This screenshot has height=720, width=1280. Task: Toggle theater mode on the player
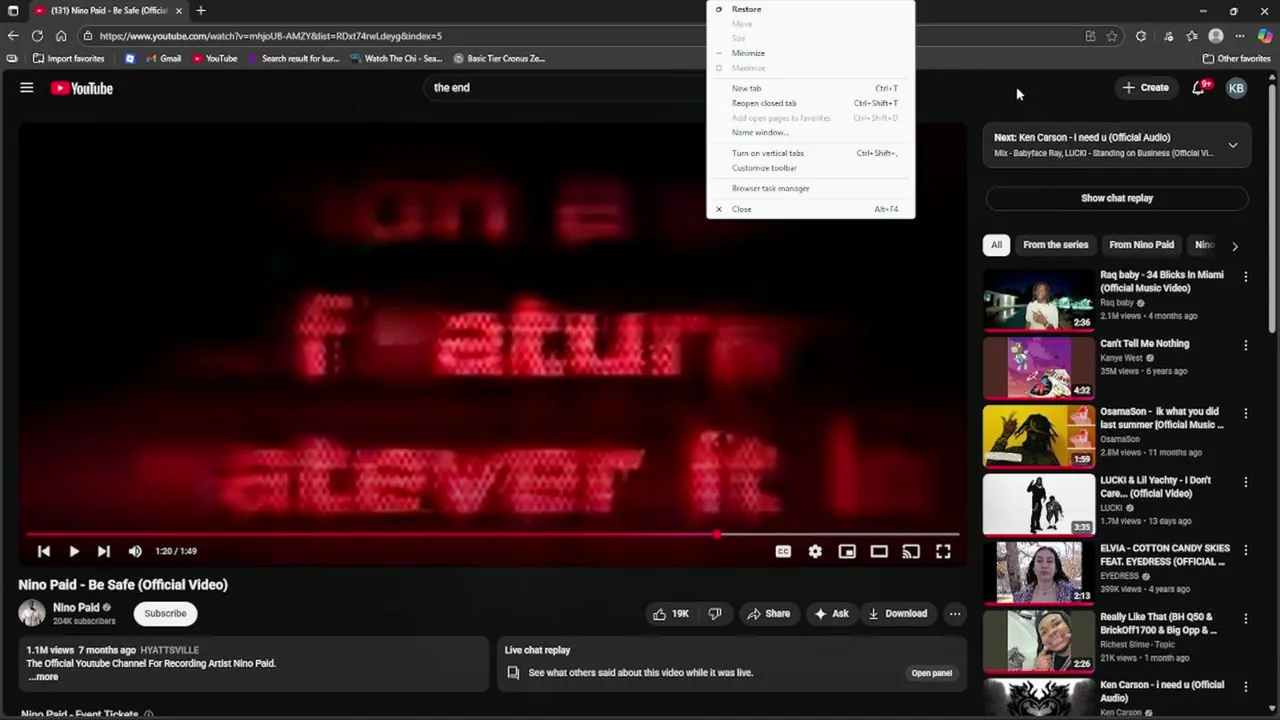click(x=879, y=551)
